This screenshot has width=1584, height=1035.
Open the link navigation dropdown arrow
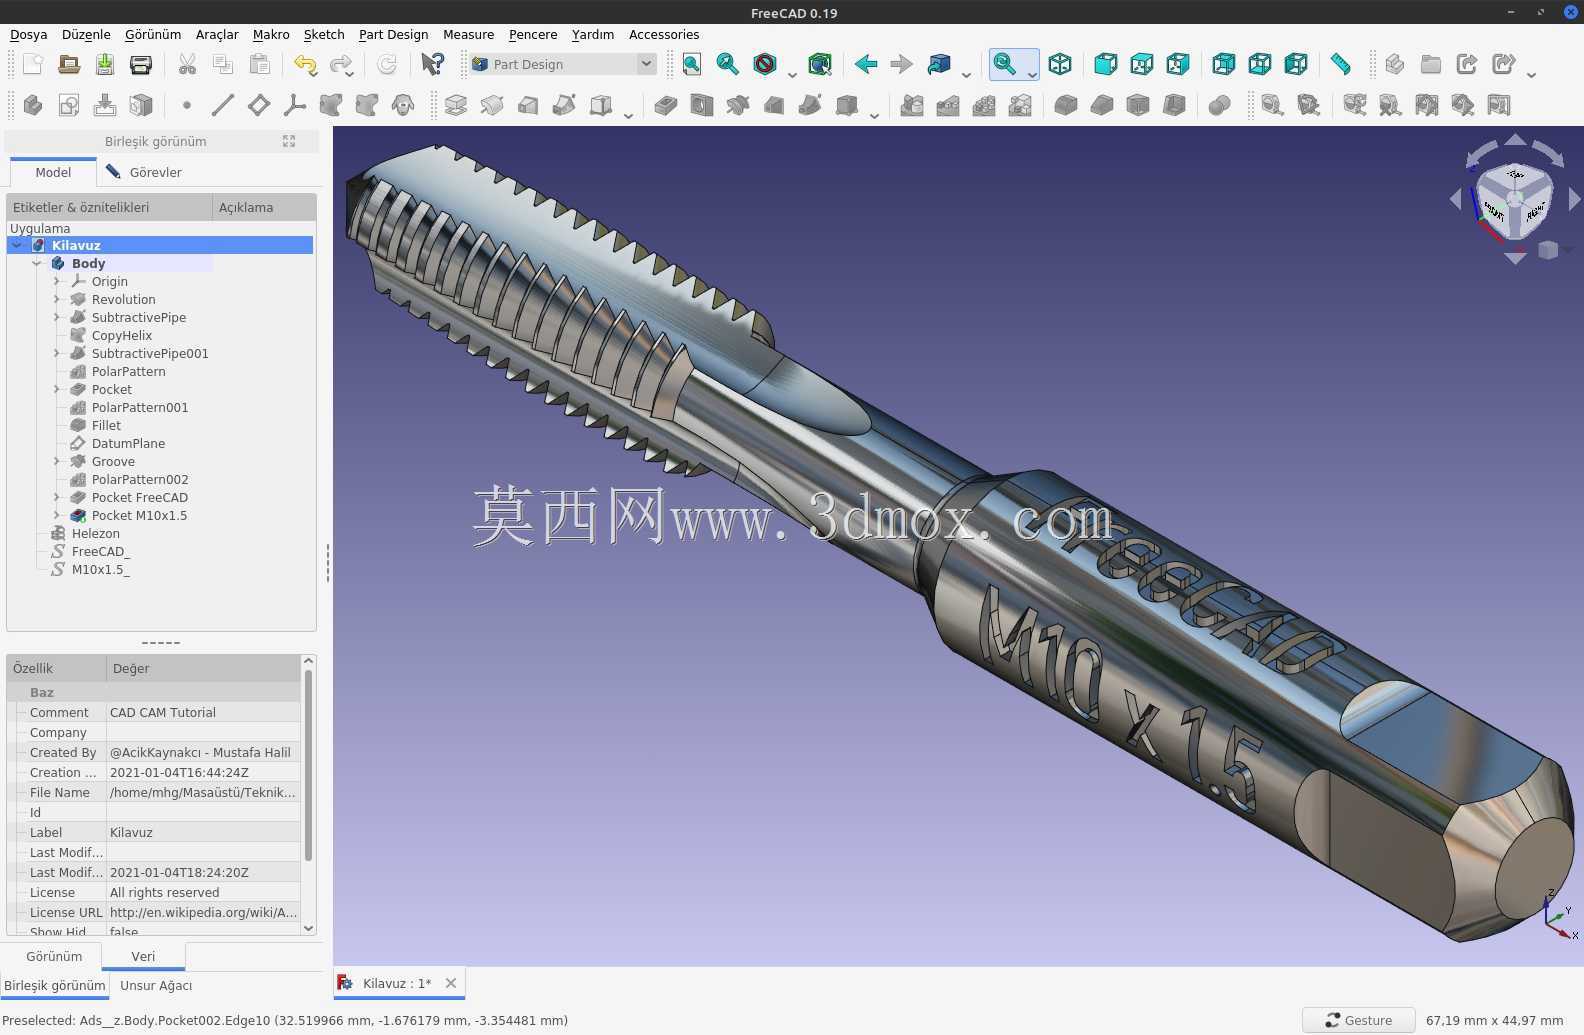[966, 73]
